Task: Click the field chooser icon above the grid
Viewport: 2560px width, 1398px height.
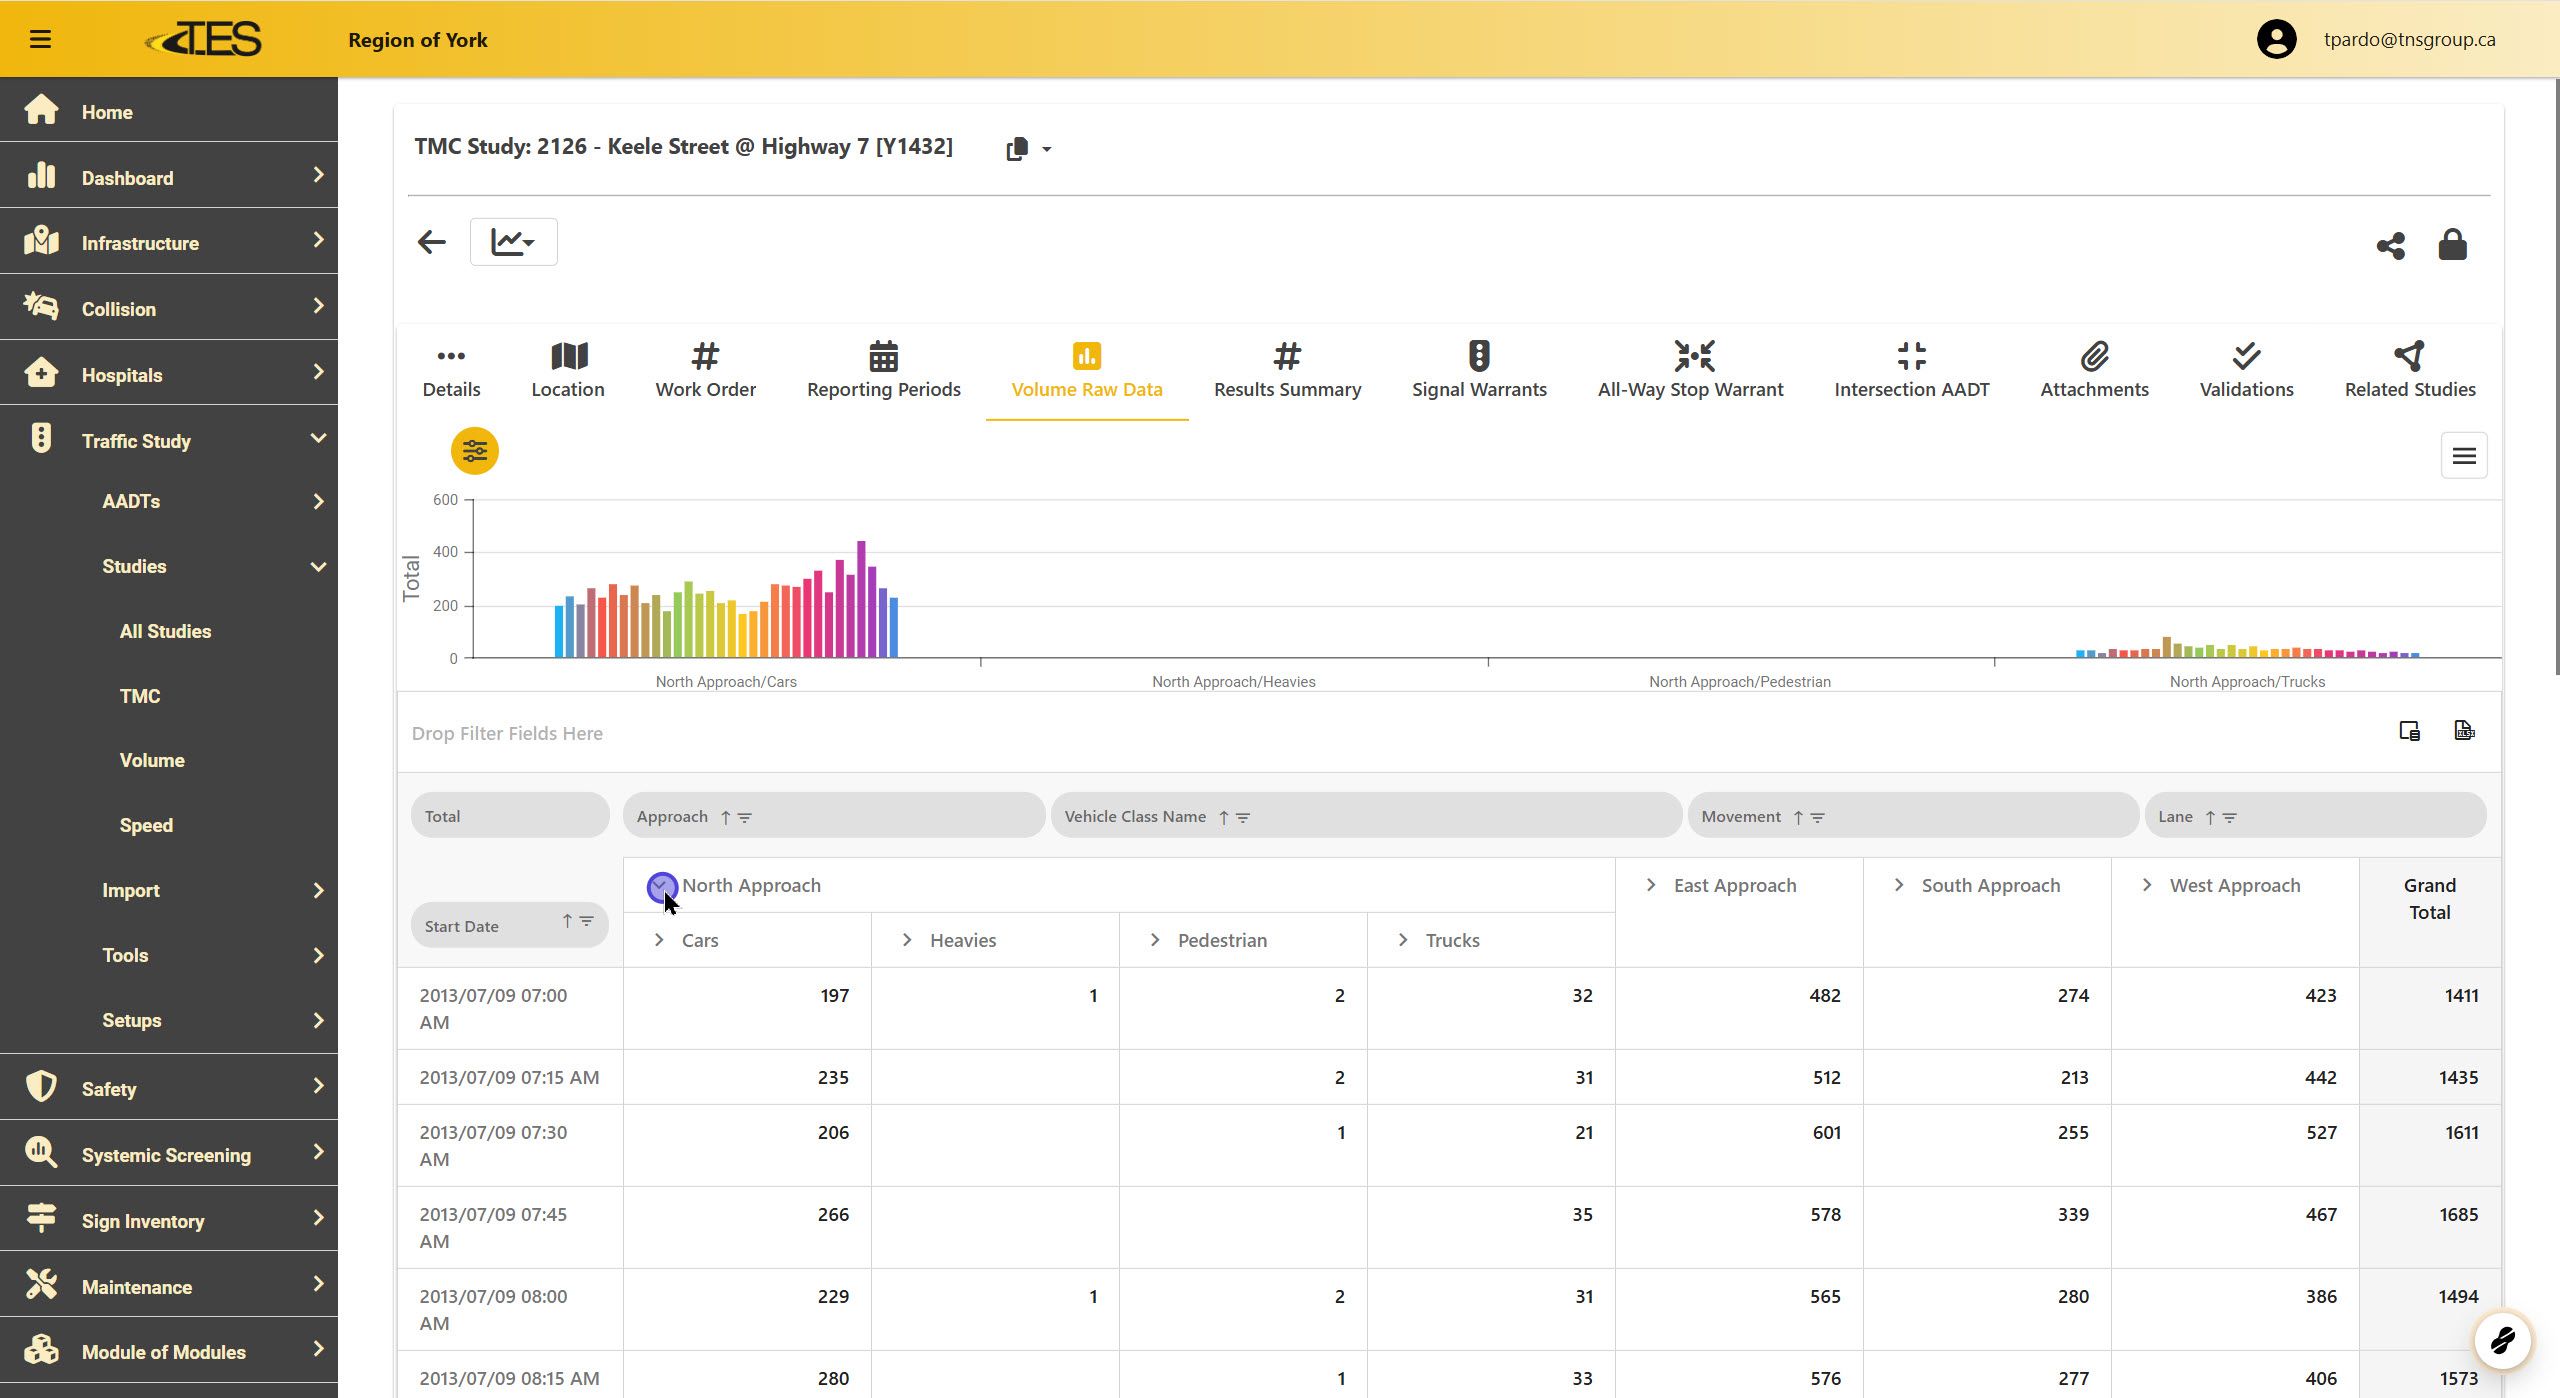Action: click(x=2409, y=731)
